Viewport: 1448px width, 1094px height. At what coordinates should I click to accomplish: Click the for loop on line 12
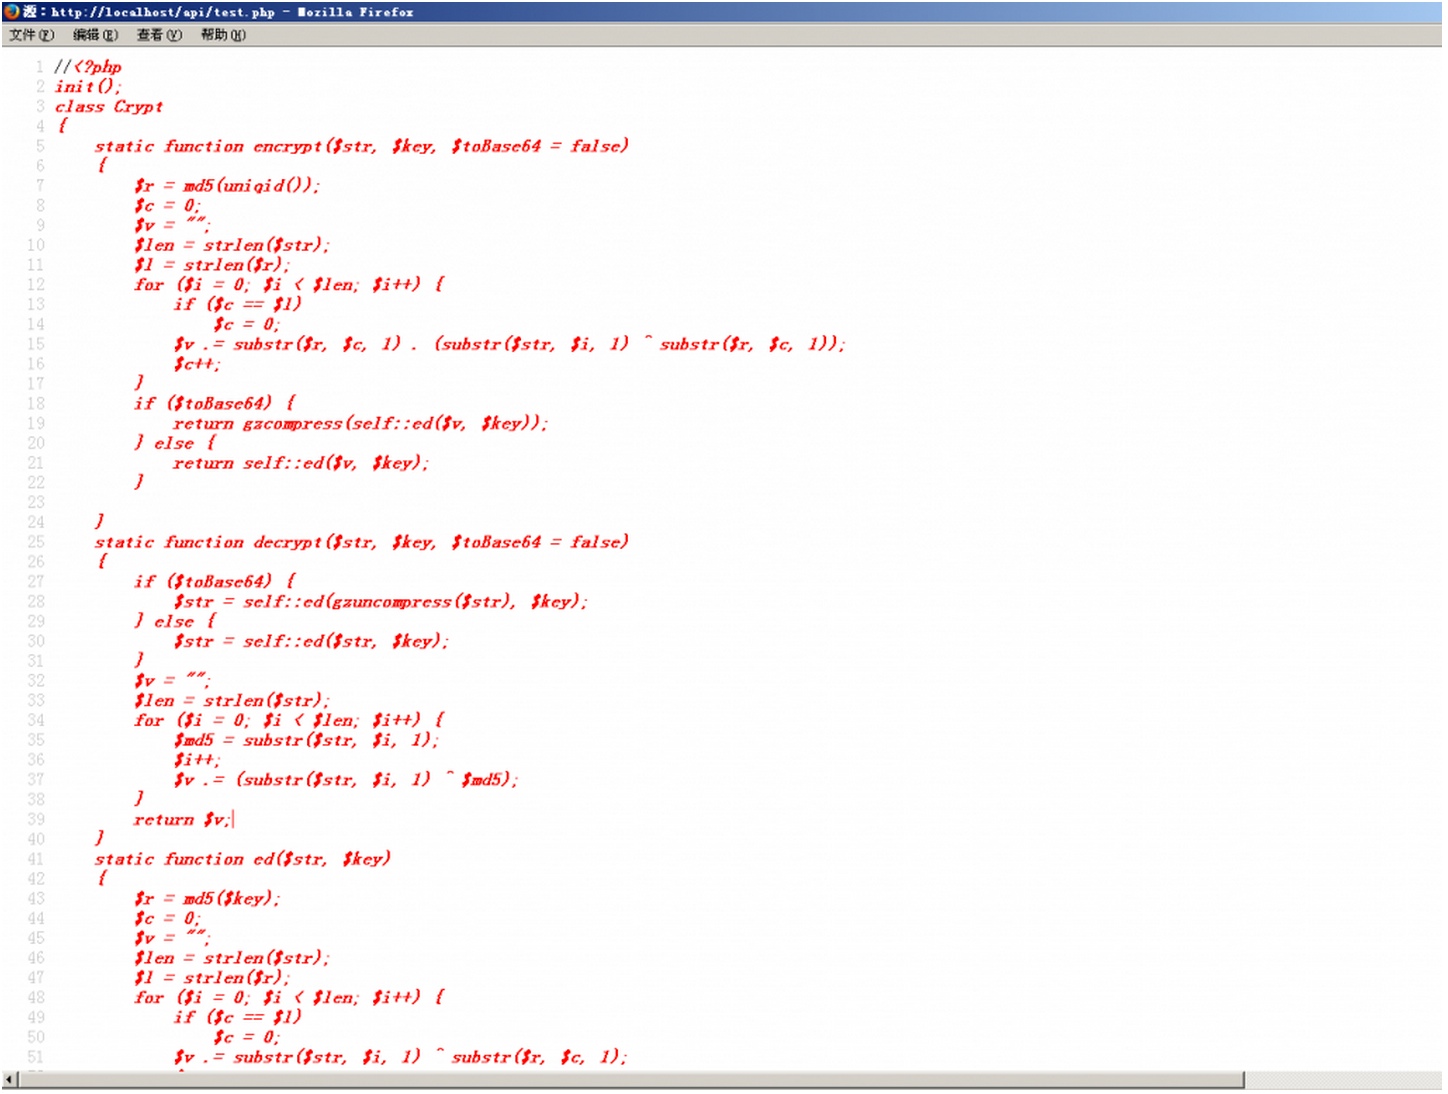290,285
